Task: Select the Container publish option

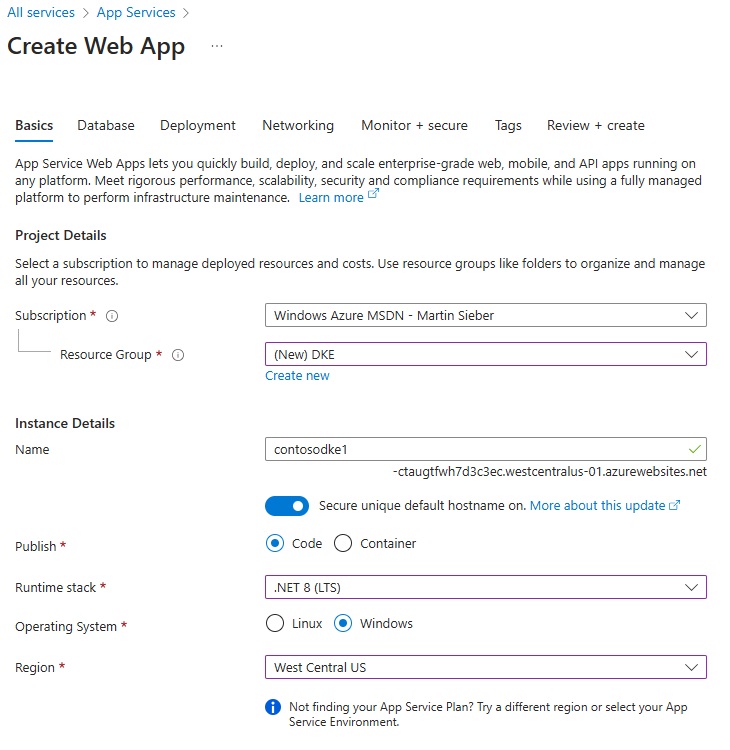Action: click(x=343, y=544)
